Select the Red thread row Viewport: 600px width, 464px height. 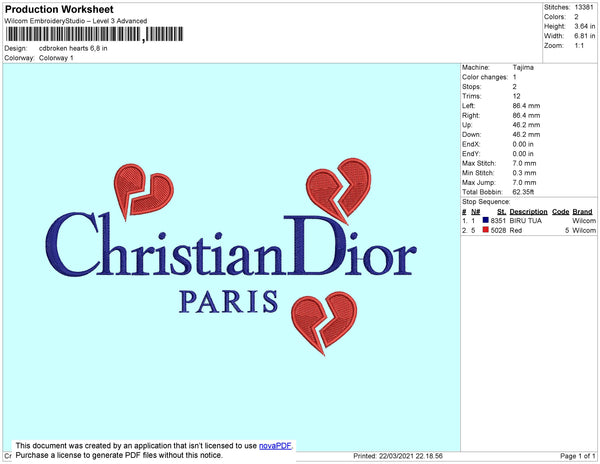(529, 230)
